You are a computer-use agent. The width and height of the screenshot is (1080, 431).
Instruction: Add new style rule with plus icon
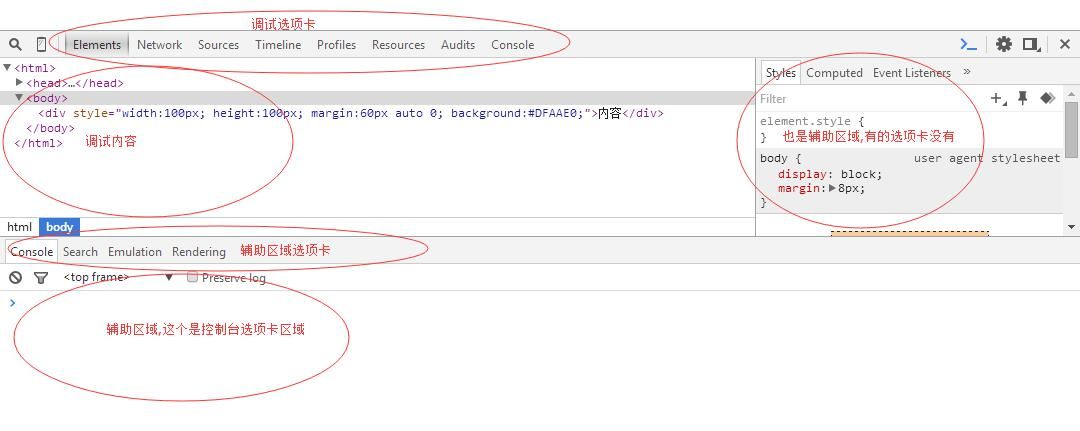pos(997,98)
